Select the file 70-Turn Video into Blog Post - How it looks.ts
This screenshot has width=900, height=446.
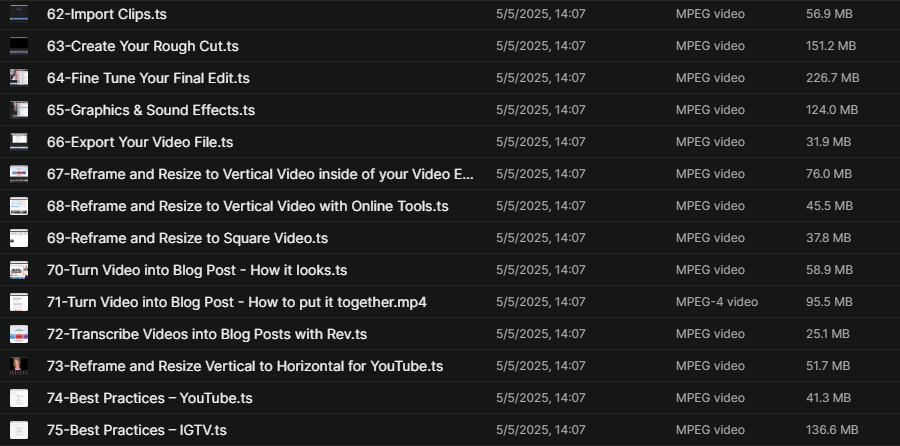(196, 270)
